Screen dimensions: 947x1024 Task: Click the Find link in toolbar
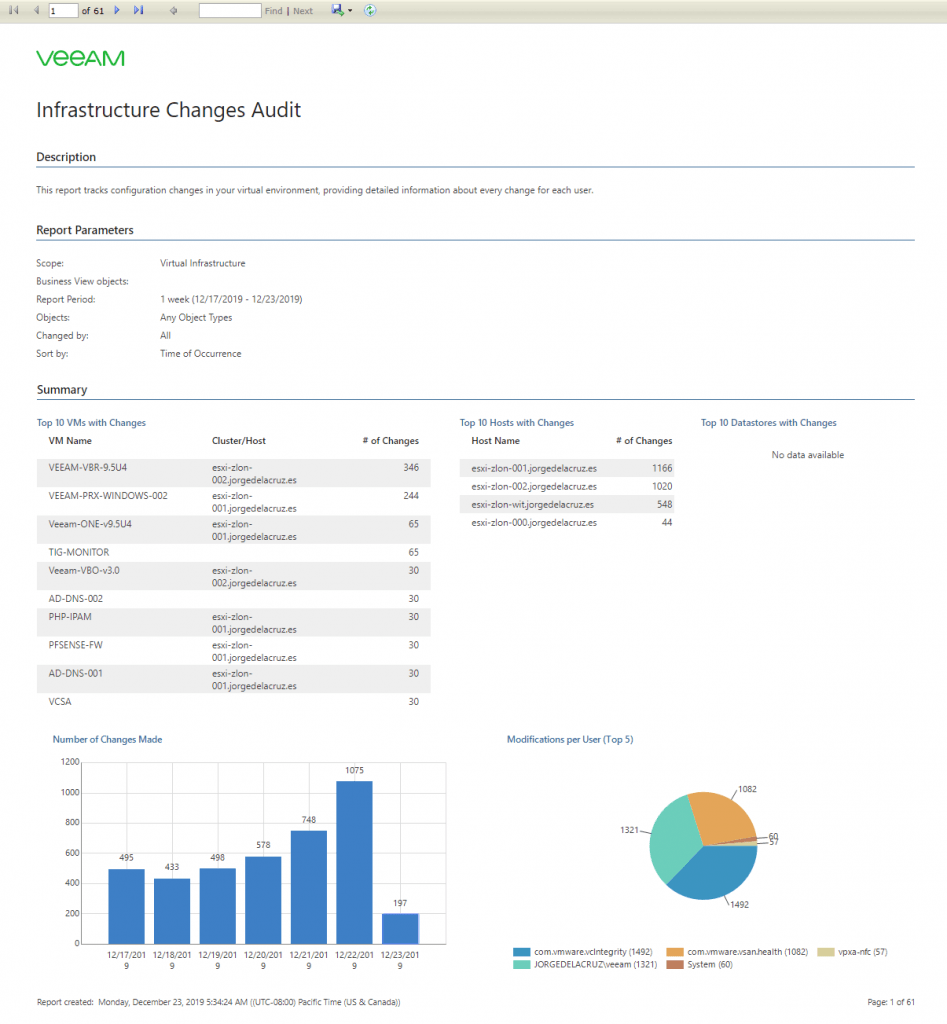click(274, 11)
